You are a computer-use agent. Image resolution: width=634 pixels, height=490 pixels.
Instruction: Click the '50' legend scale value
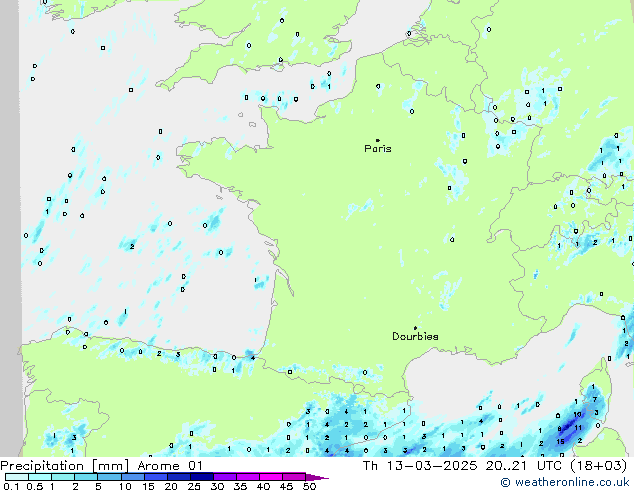click(x=310, y=486)
